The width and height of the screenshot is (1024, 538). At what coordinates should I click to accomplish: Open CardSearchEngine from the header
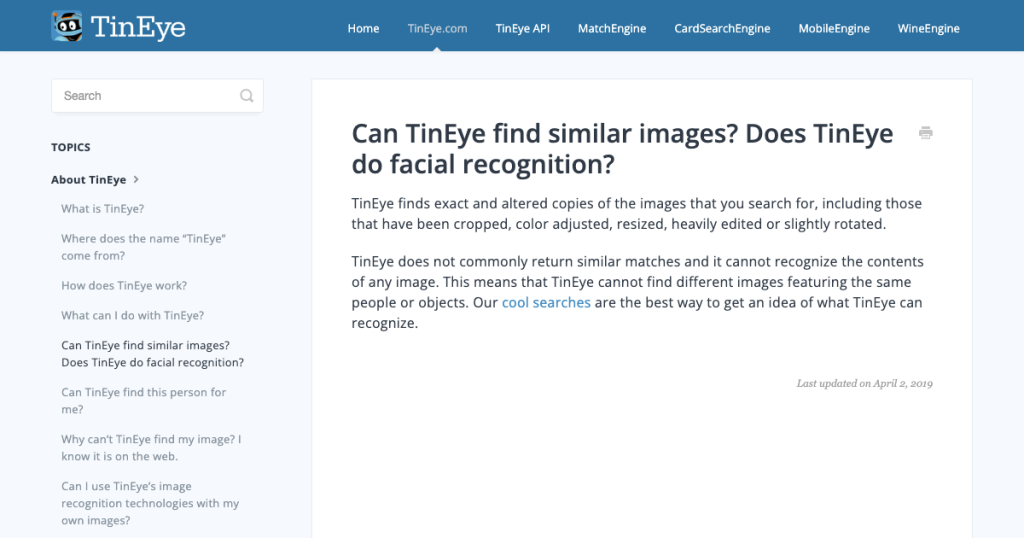point(722,29)
